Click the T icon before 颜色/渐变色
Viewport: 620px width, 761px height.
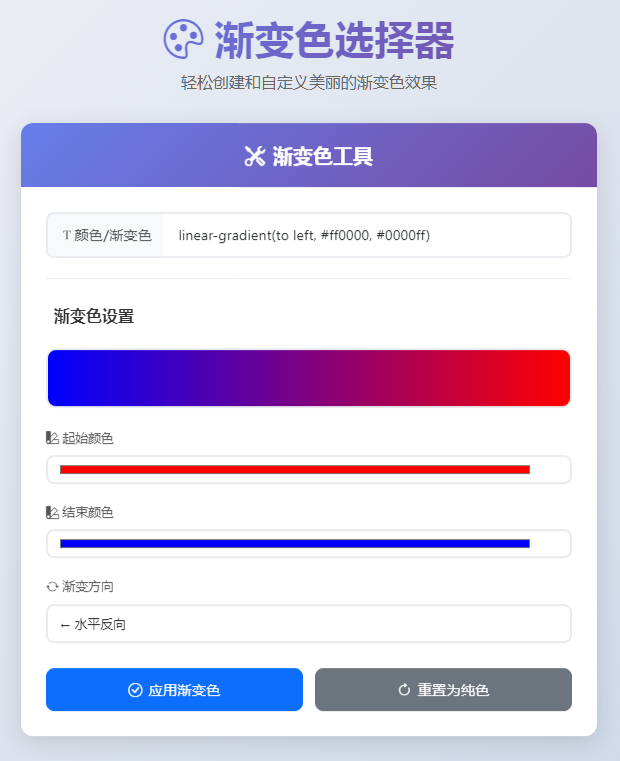tap(67, 235)
